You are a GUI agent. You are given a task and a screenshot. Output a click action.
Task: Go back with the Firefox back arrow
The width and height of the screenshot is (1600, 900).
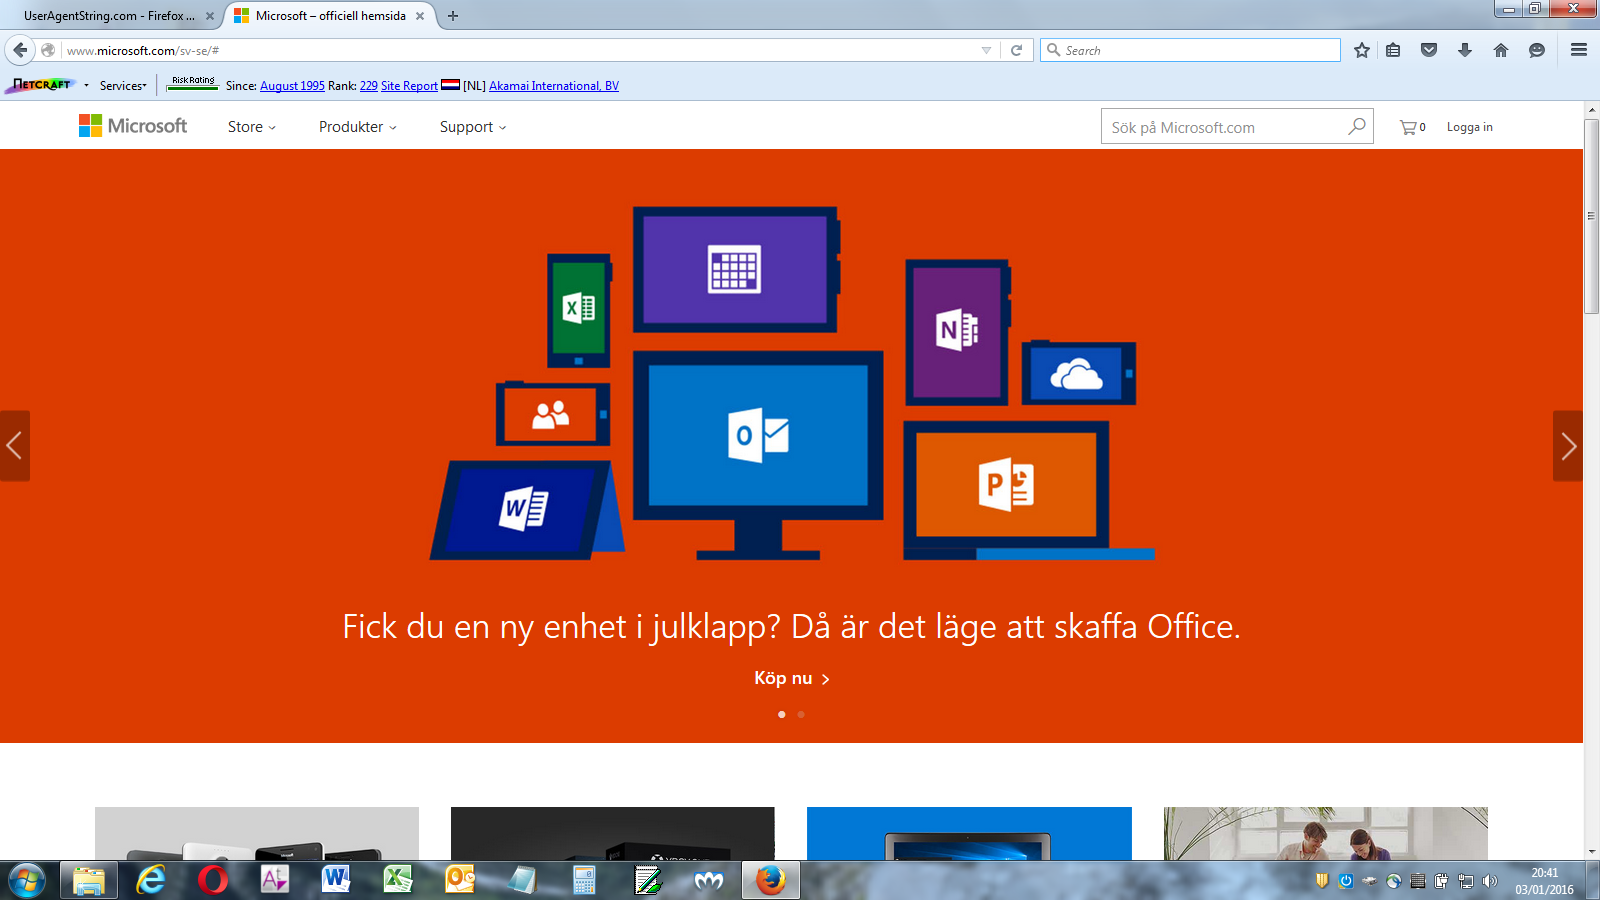pos(20,50)
